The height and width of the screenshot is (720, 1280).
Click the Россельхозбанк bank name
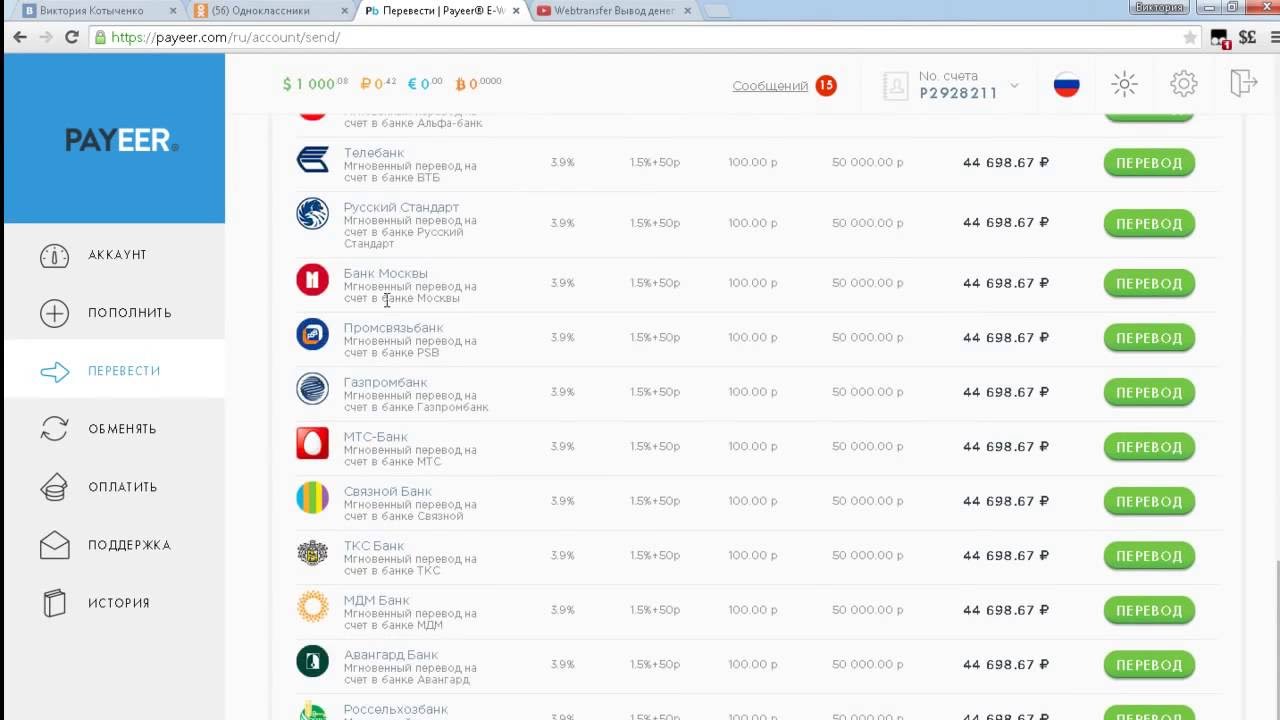tap(396, 710)
